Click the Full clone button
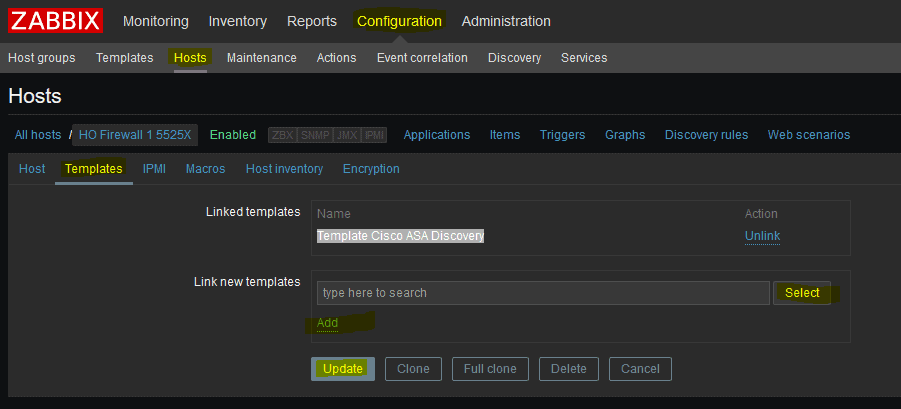901x409 pixels. [x=490, y=369]
